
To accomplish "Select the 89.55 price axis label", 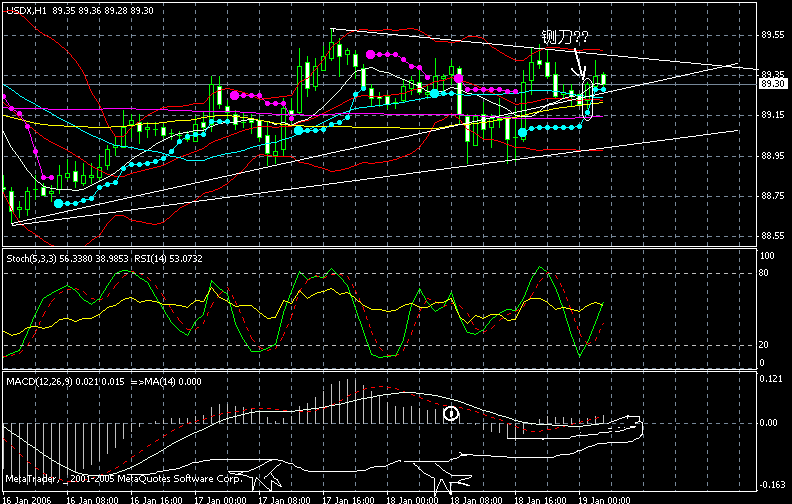I will (x=773, y=35).
